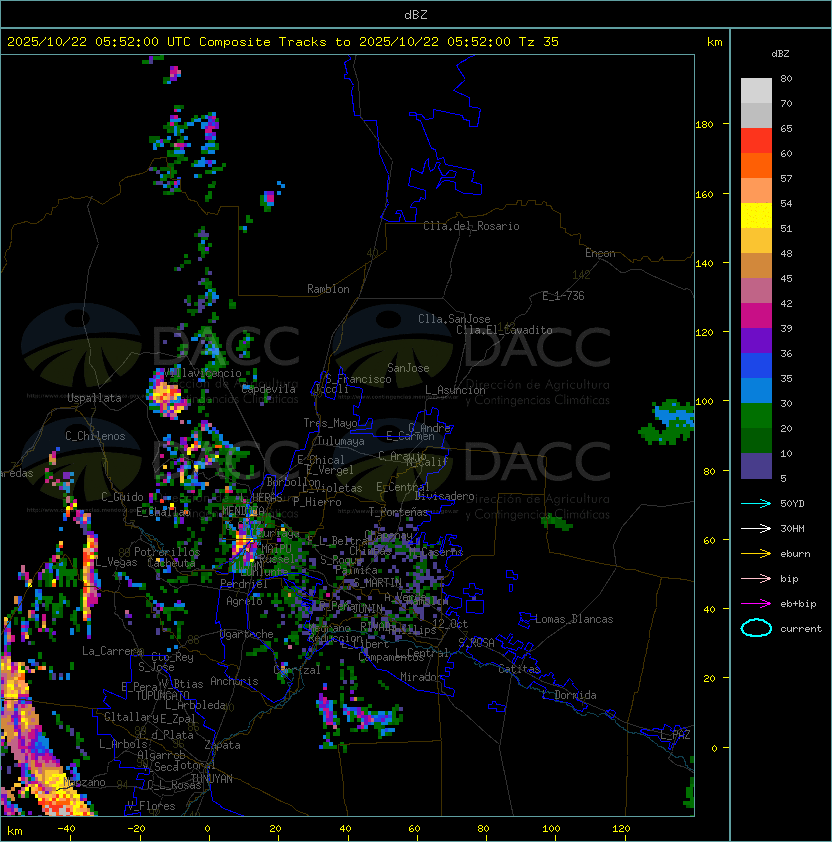The image size is (832, 842).
Task: Click the Lomas_Blancas map label
Action: click(574, 619)
